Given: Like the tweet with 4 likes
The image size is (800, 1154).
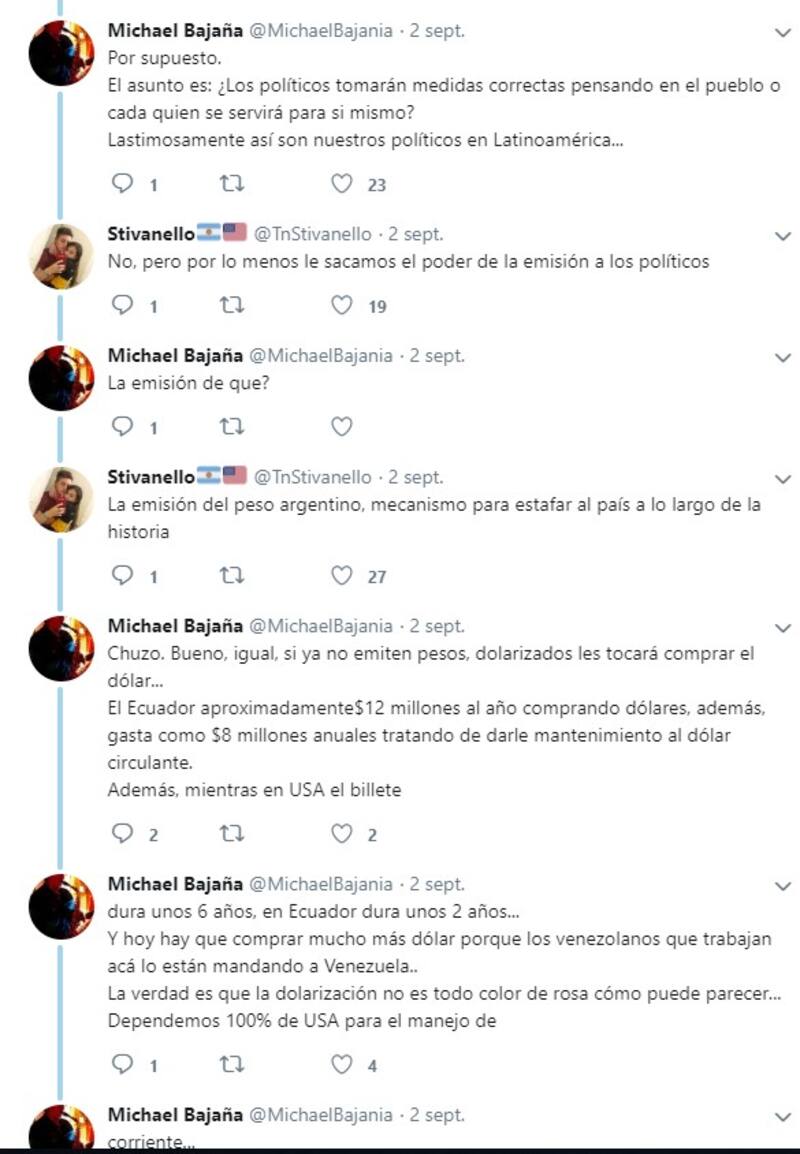Looking at the screenshot, I should point(342,1065).
